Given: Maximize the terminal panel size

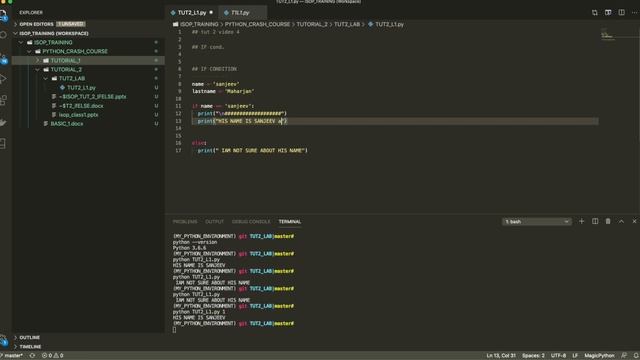Looking at the screenshot, I should (621, 221).
